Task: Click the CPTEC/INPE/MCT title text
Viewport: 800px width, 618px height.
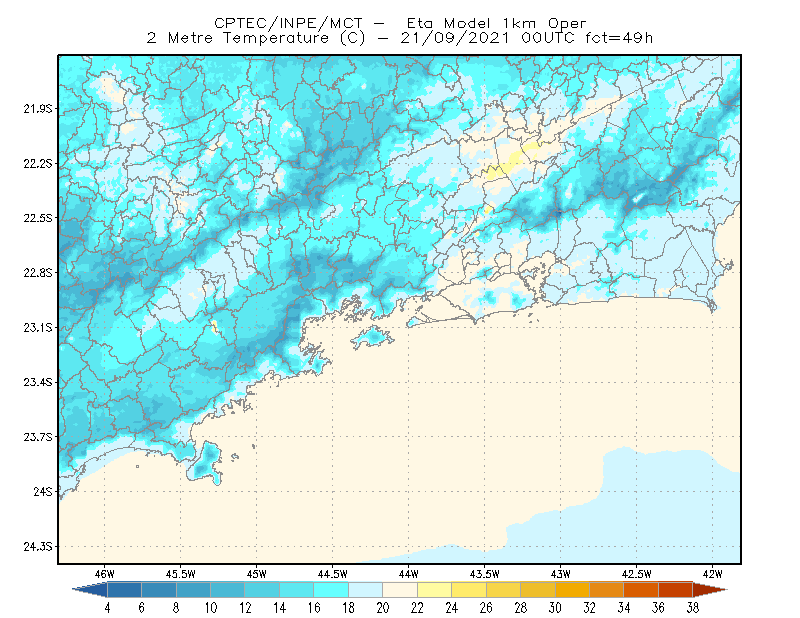Action: click(288, 23)
